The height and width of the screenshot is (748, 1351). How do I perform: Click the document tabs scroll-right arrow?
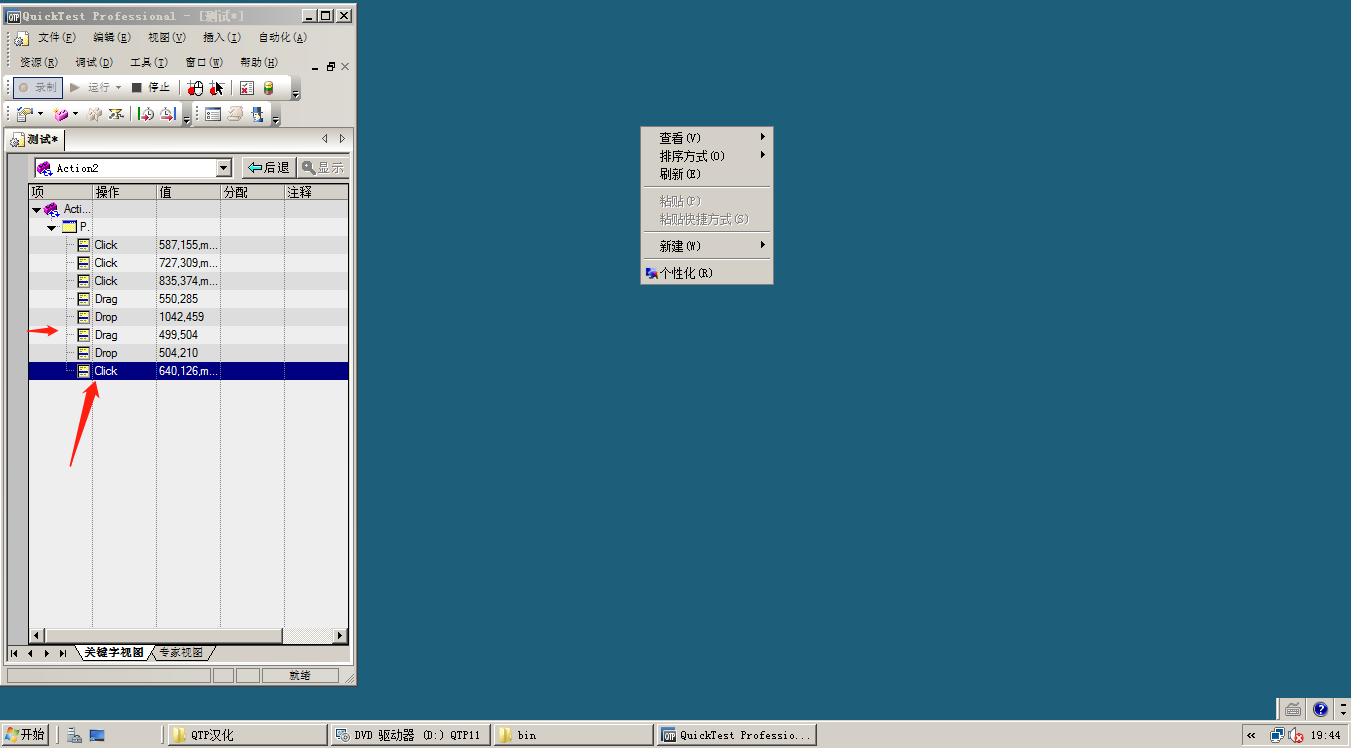point(342,139)
